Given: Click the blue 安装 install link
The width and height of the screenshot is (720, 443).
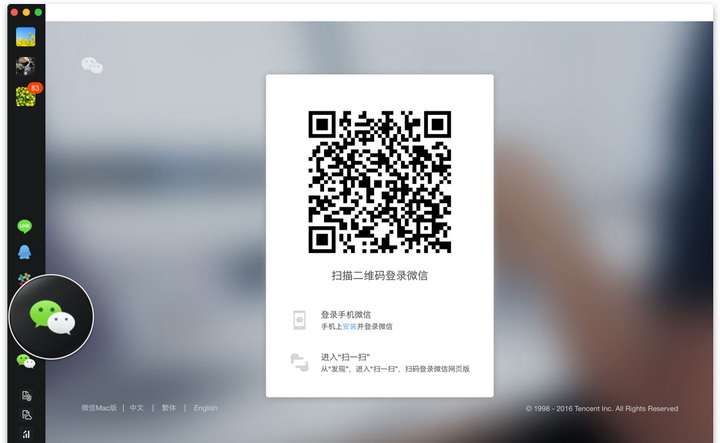Looking at the screenshot, I should 349,326.
